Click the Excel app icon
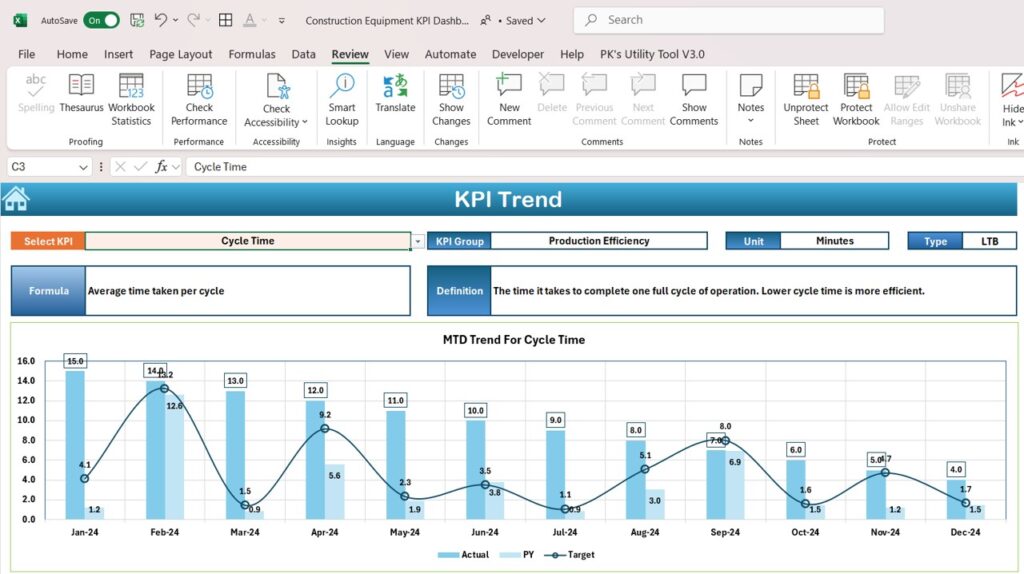 click(20, 20)
